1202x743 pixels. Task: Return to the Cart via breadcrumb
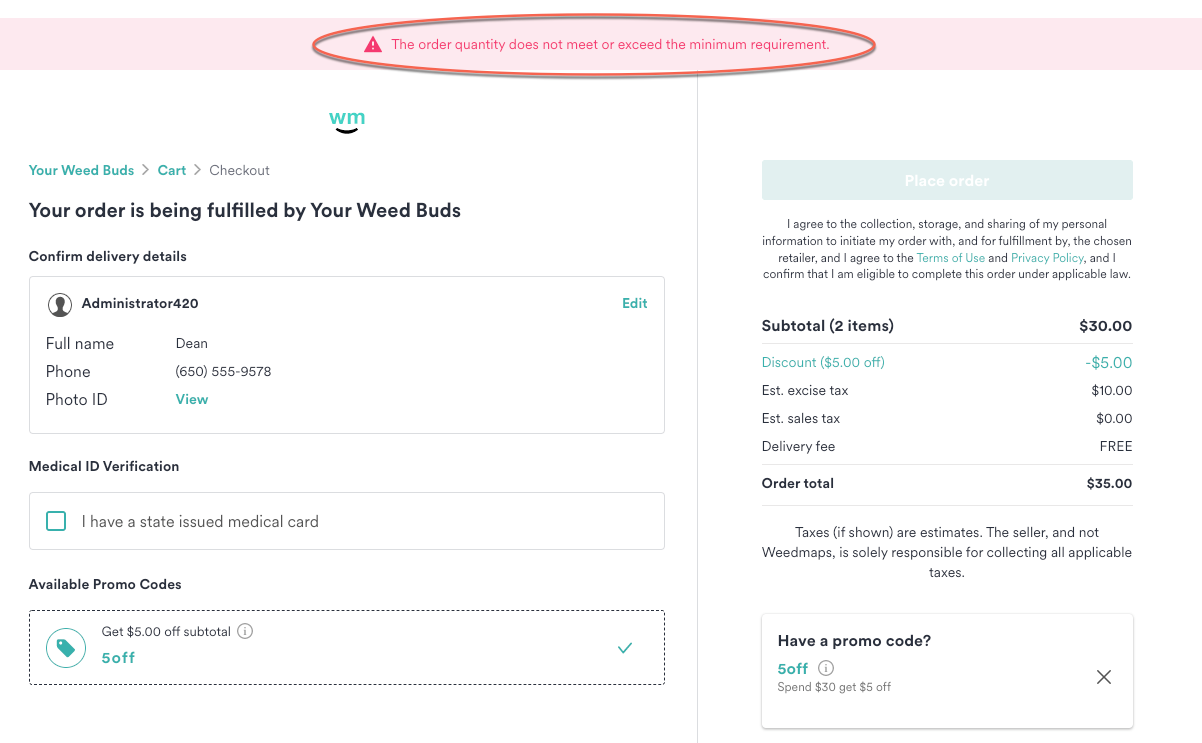point(171,170)
